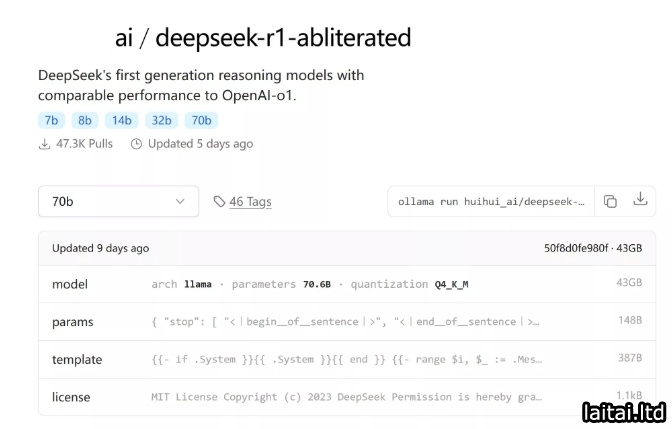Select the 7b size tag
This screenshot has width=672, height=429.
tap(50, 120)
